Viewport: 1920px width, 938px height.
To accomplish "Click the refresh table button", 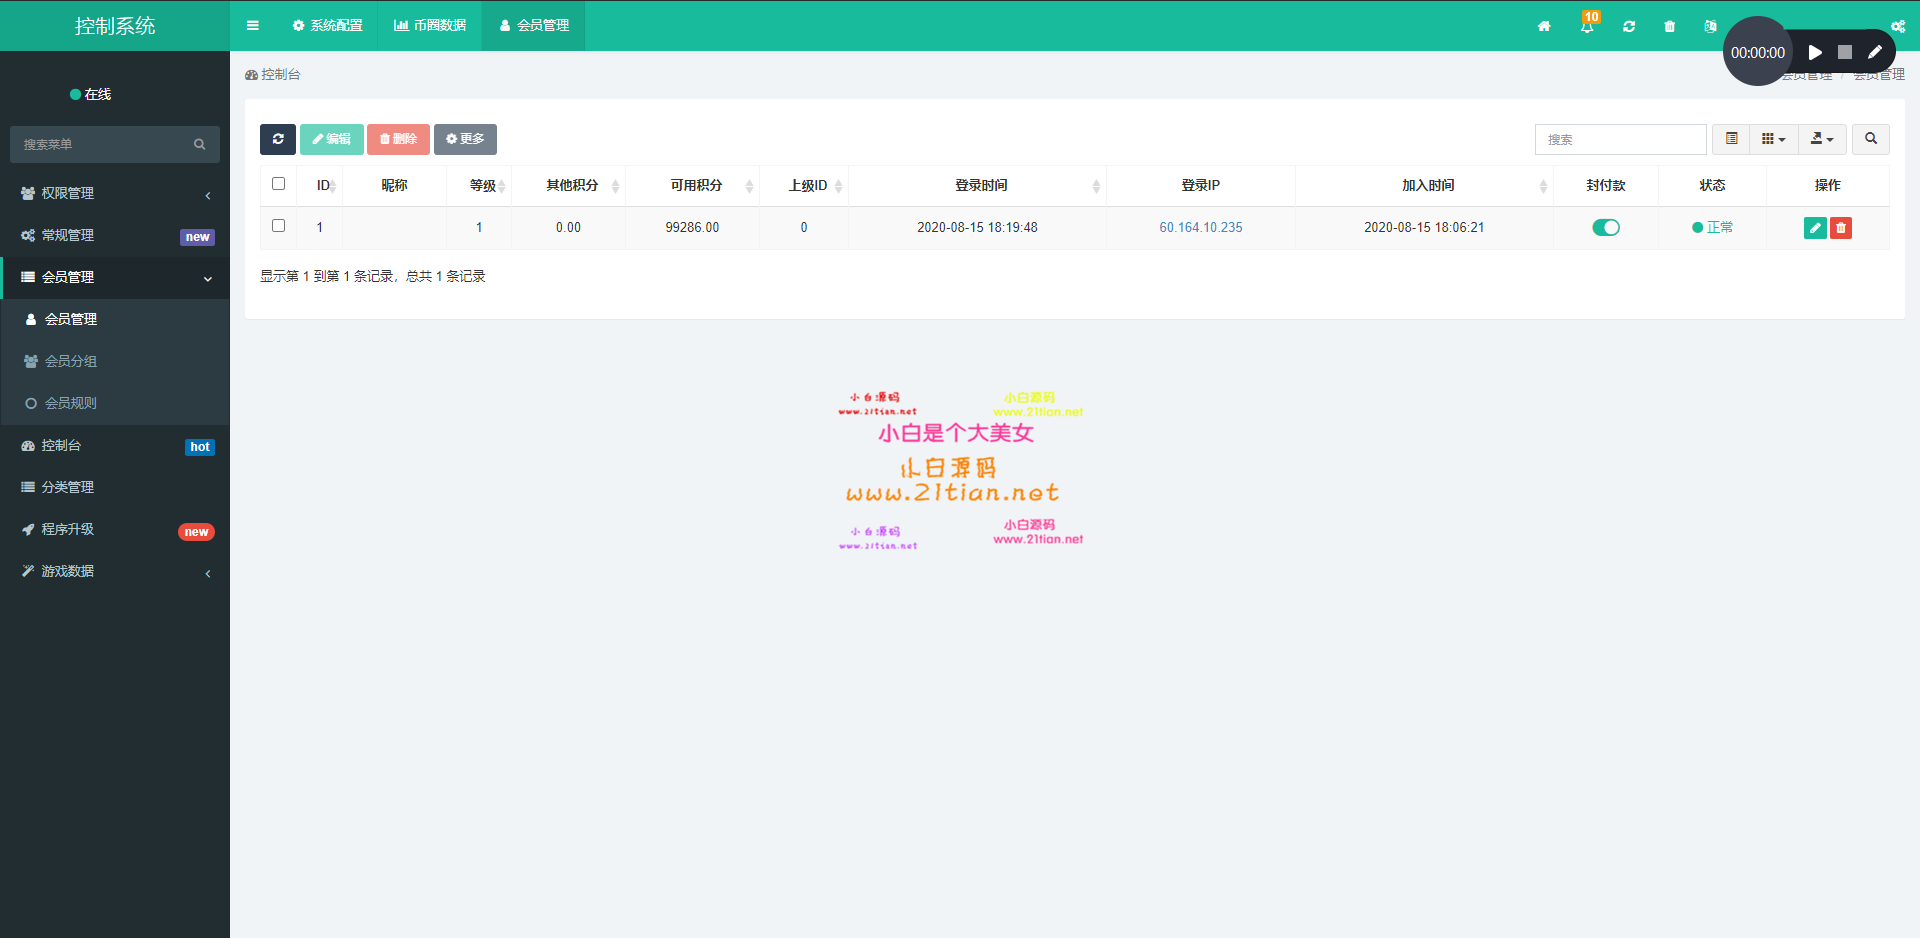I will point(278,139).
